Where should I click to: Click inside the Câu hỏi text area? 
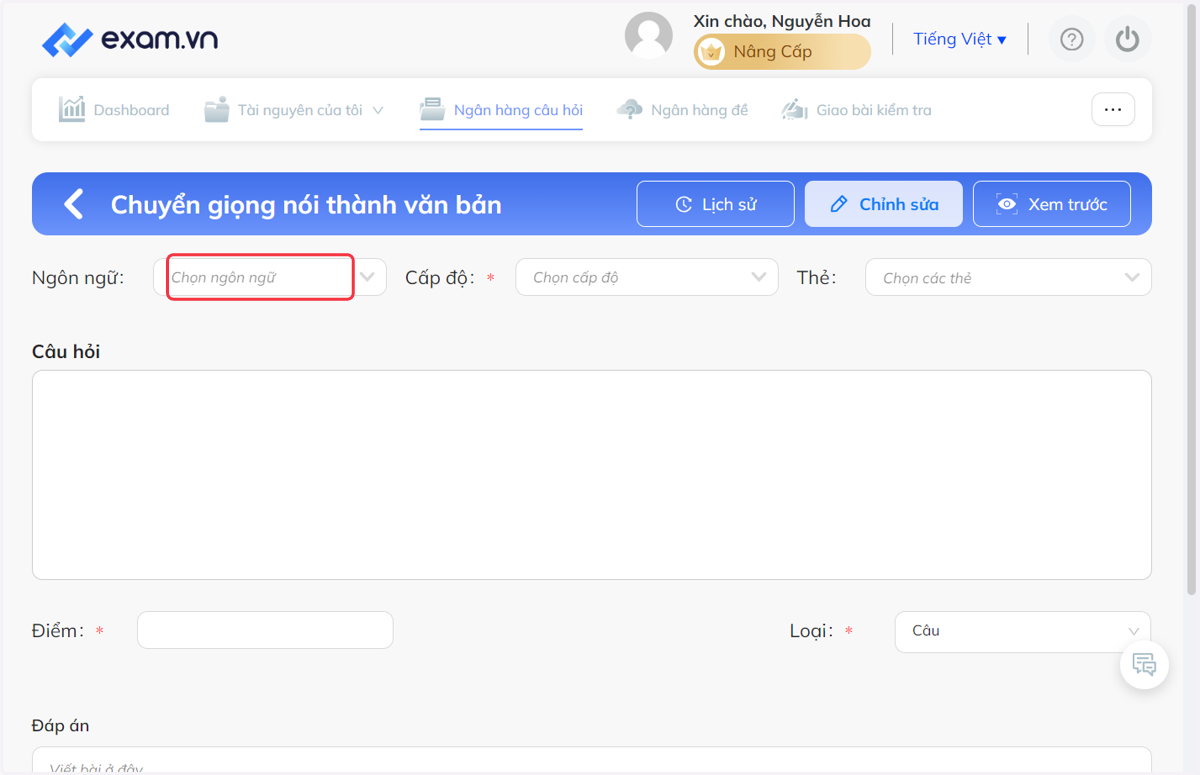pyautogui.click(x=592, y=475)
